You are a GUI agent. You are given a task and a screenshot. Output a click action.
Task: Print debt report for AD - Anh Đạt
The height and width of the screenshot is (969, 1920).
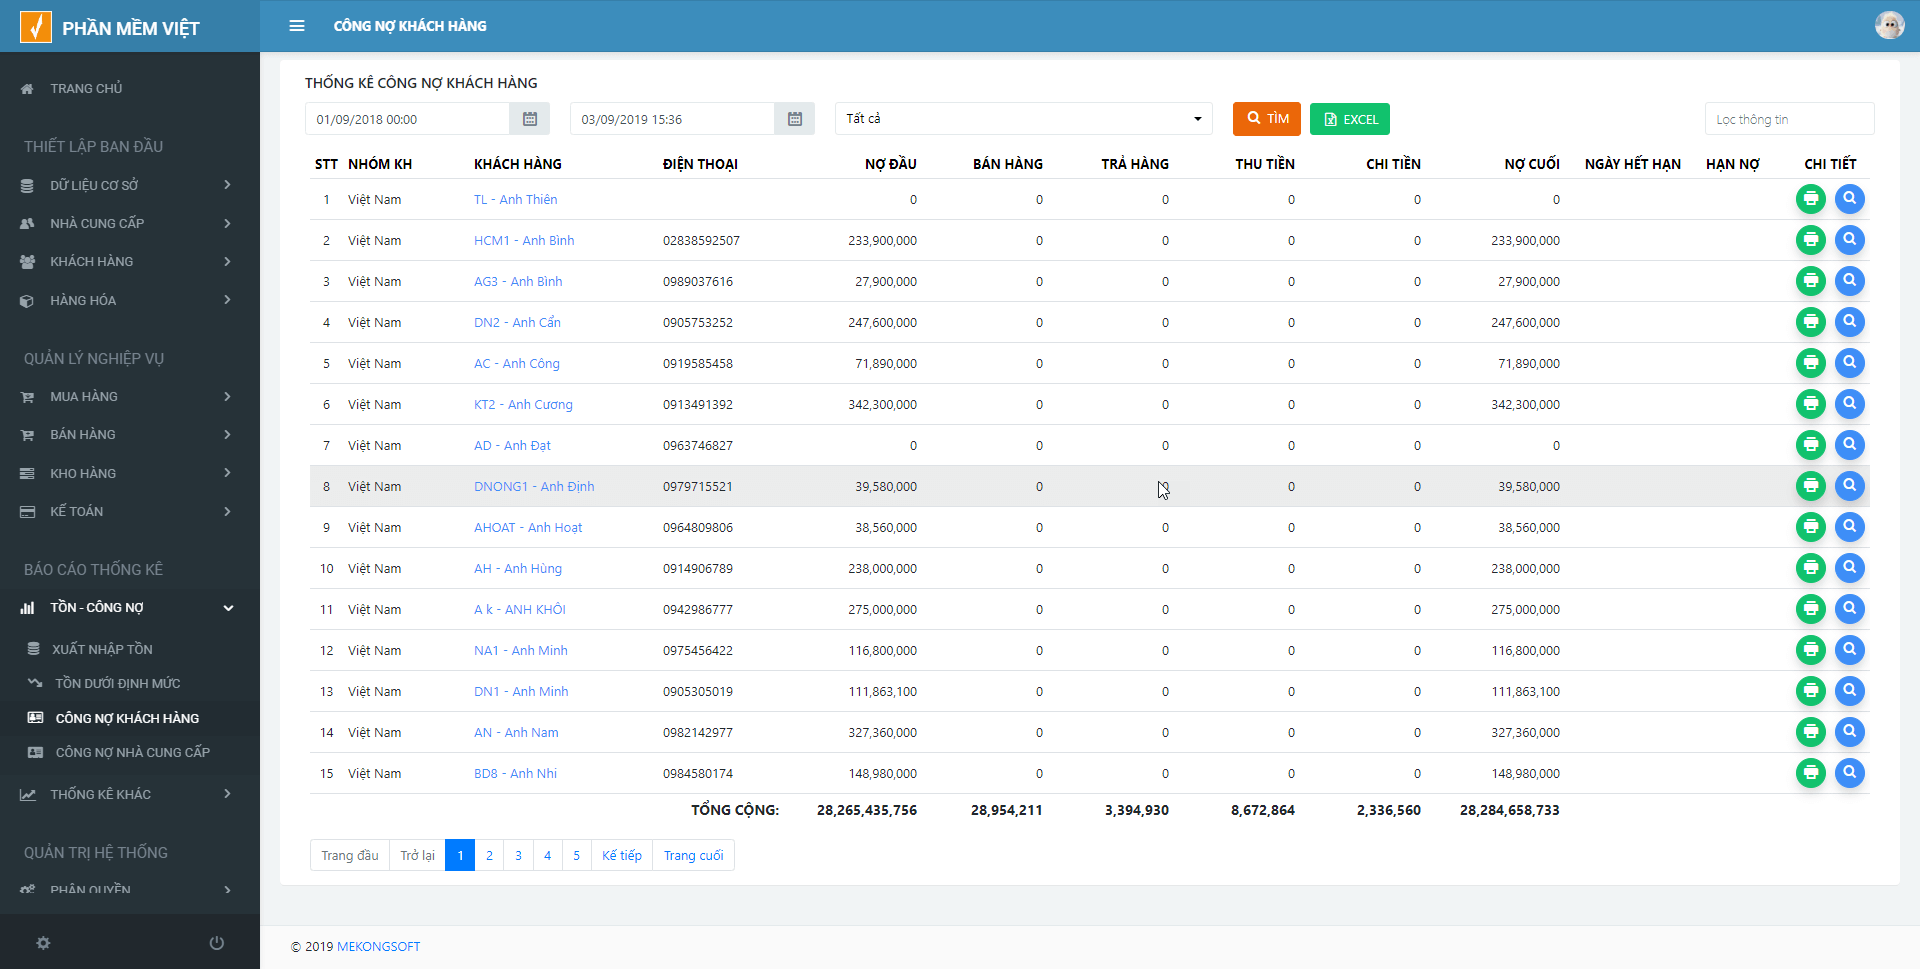[x=1811, y=445]
